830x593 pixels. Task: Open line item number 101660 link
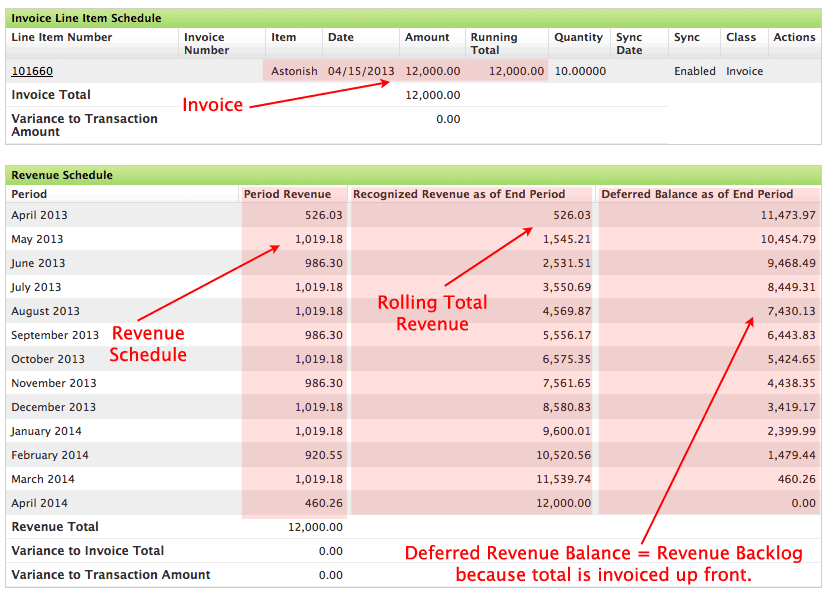(32, 71)
